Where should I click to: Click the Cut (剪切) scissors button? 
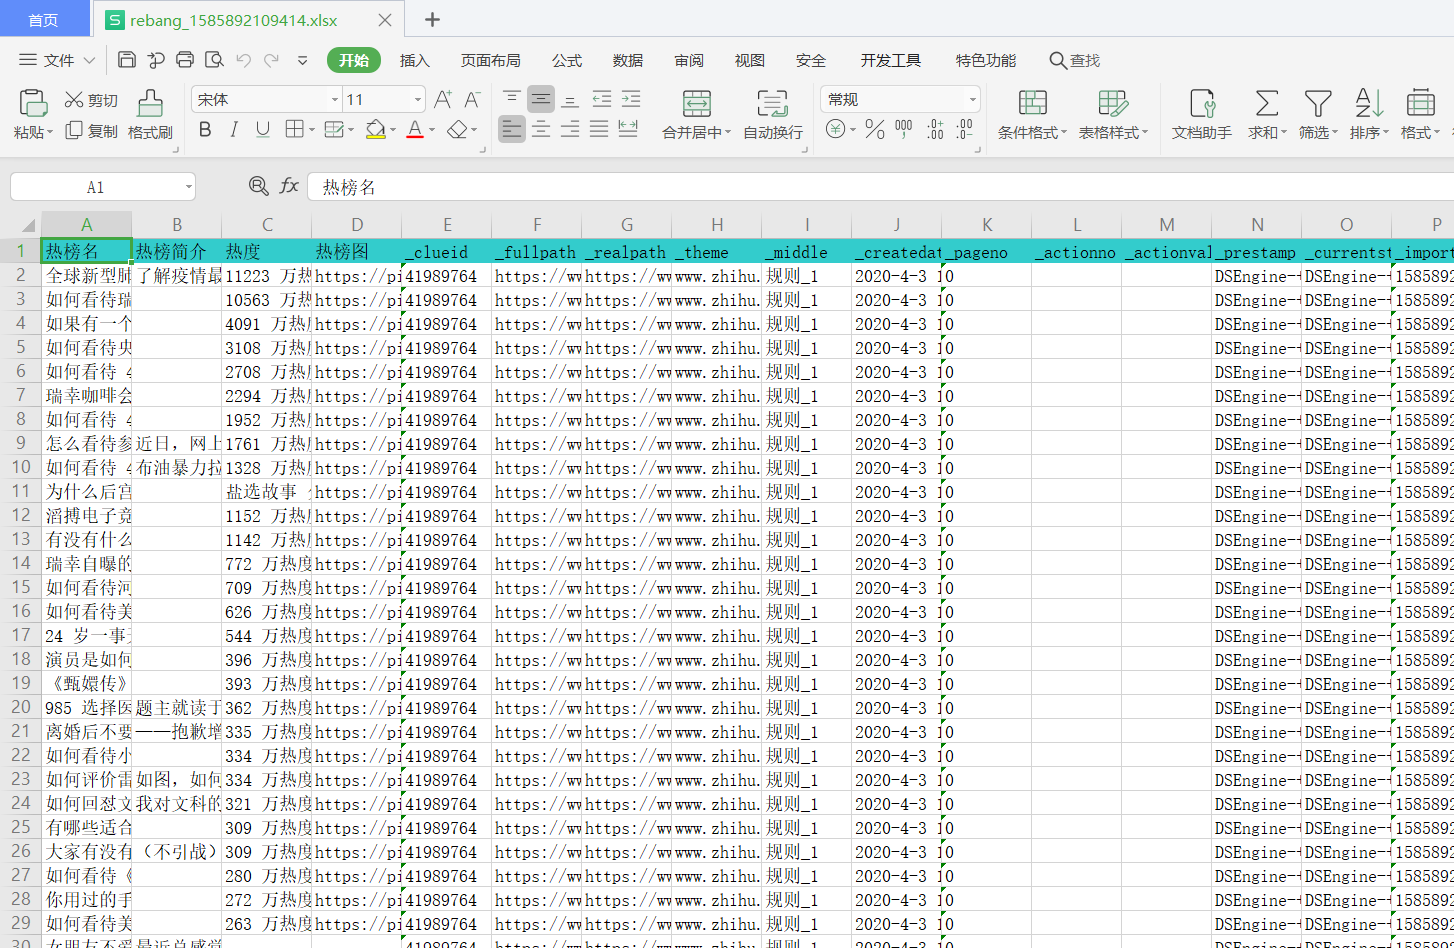(x=91, y=100)
